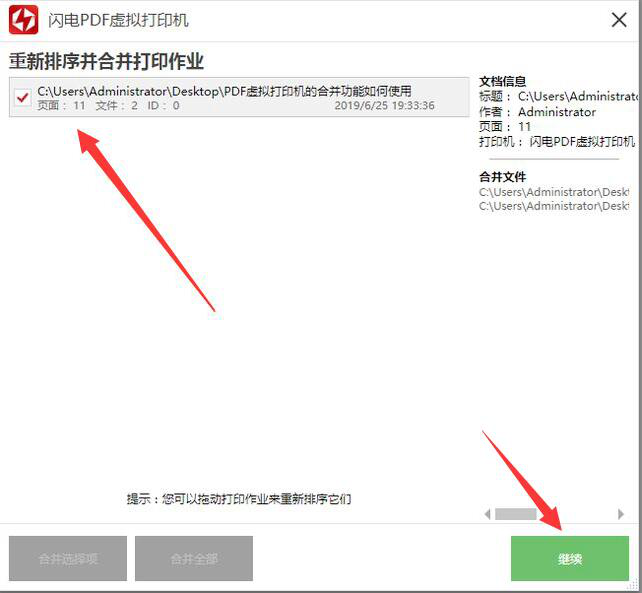
Task: Click the 重新排序并合并打印作业 heading
Action: pyautogui.click(x=106, y=61)
